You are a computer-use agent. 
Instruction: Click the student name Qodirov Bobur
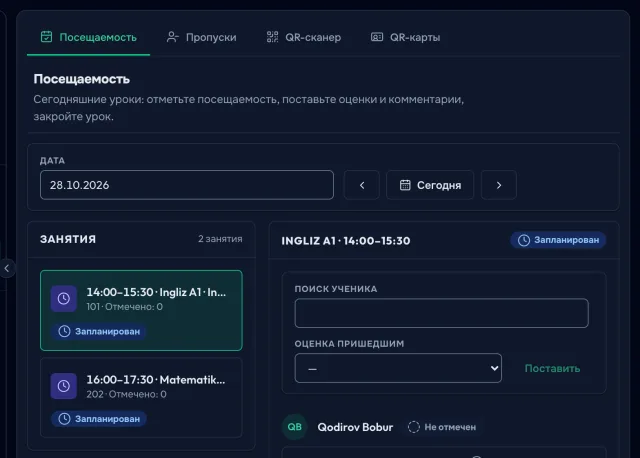[x=355, y=427]
